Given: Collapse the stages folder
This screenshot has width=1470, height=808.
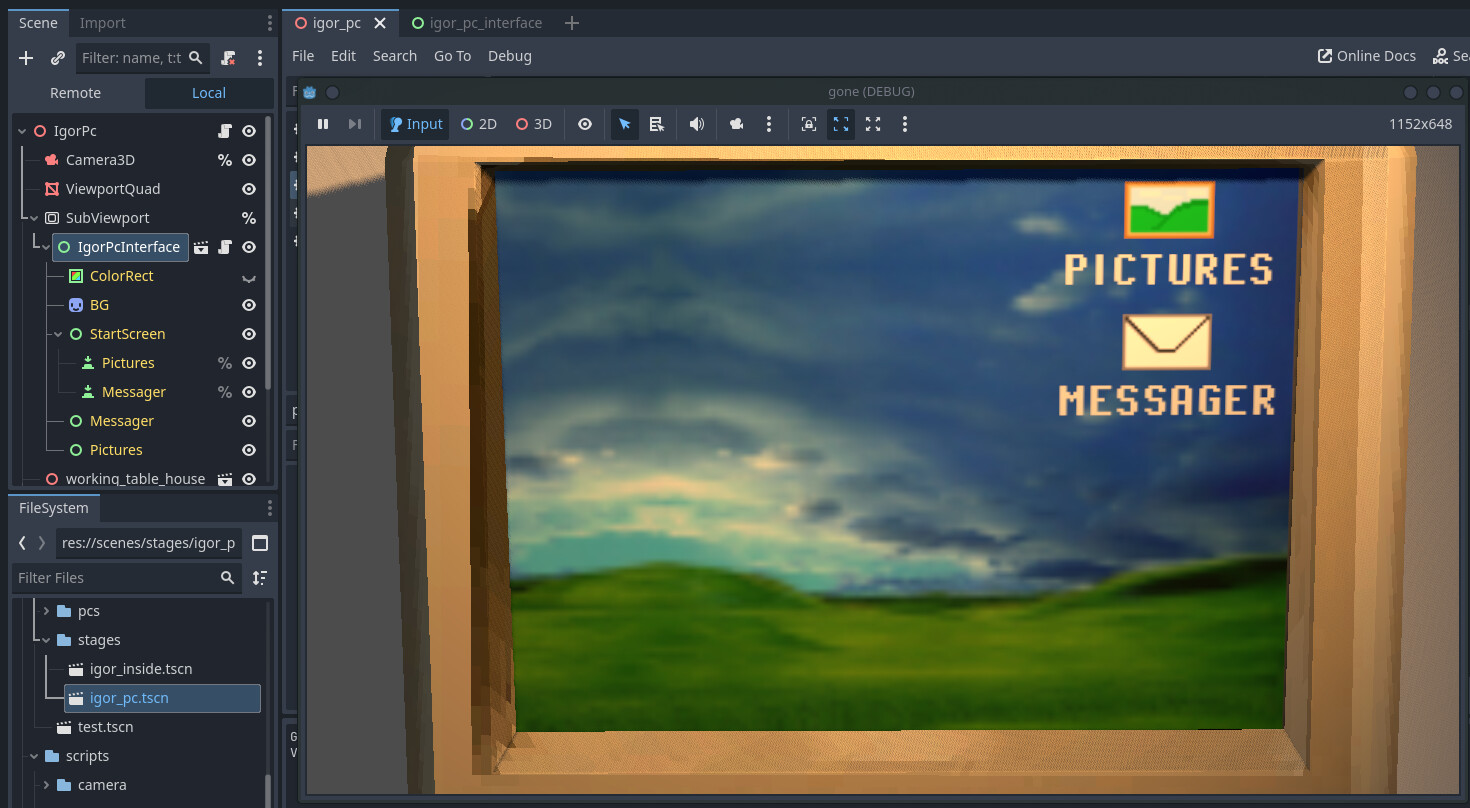Looking at the screenshot, I should point(45,639).
